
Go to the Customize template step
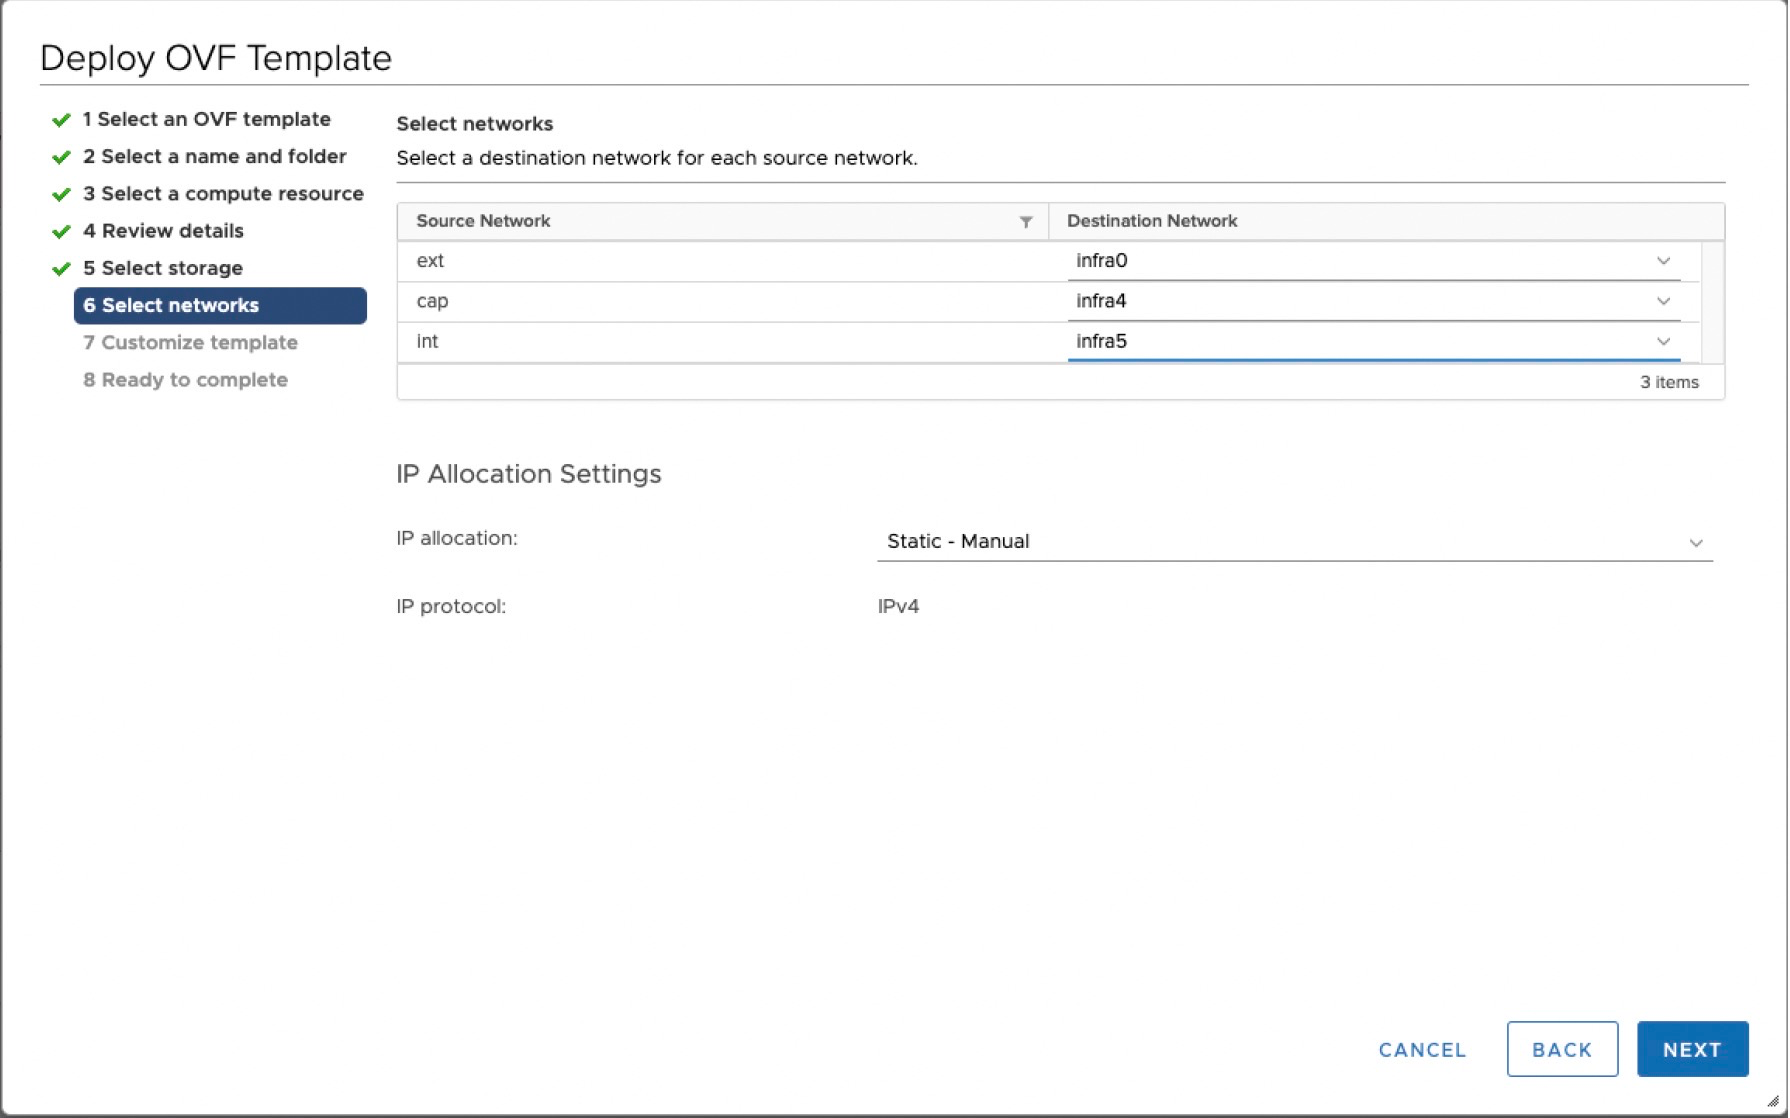coord(190,342)
